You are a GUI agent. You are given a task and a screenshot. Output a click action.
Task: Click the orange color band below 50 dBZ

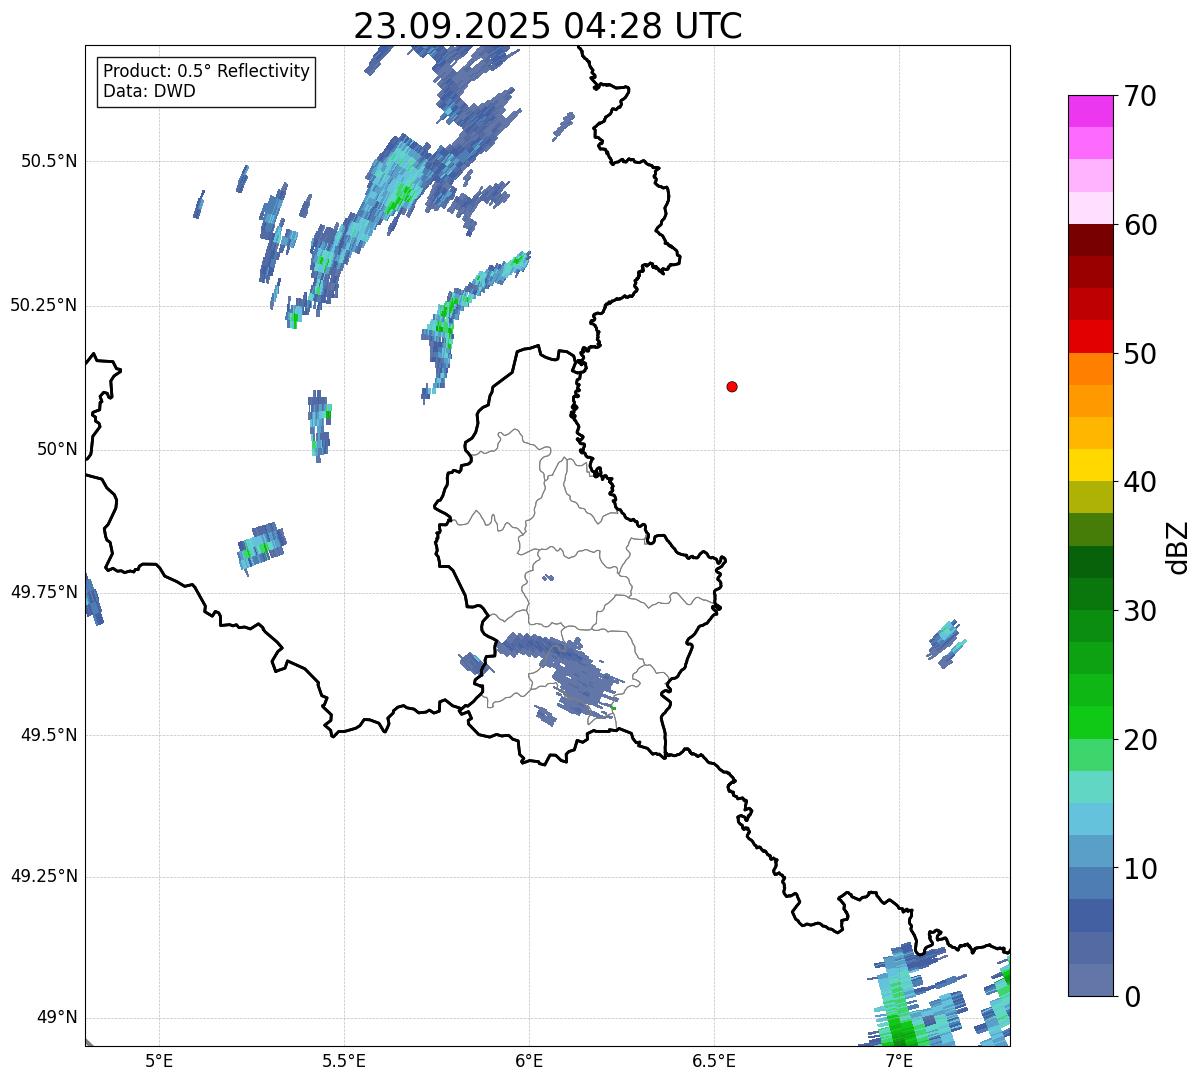[1090, 369]
